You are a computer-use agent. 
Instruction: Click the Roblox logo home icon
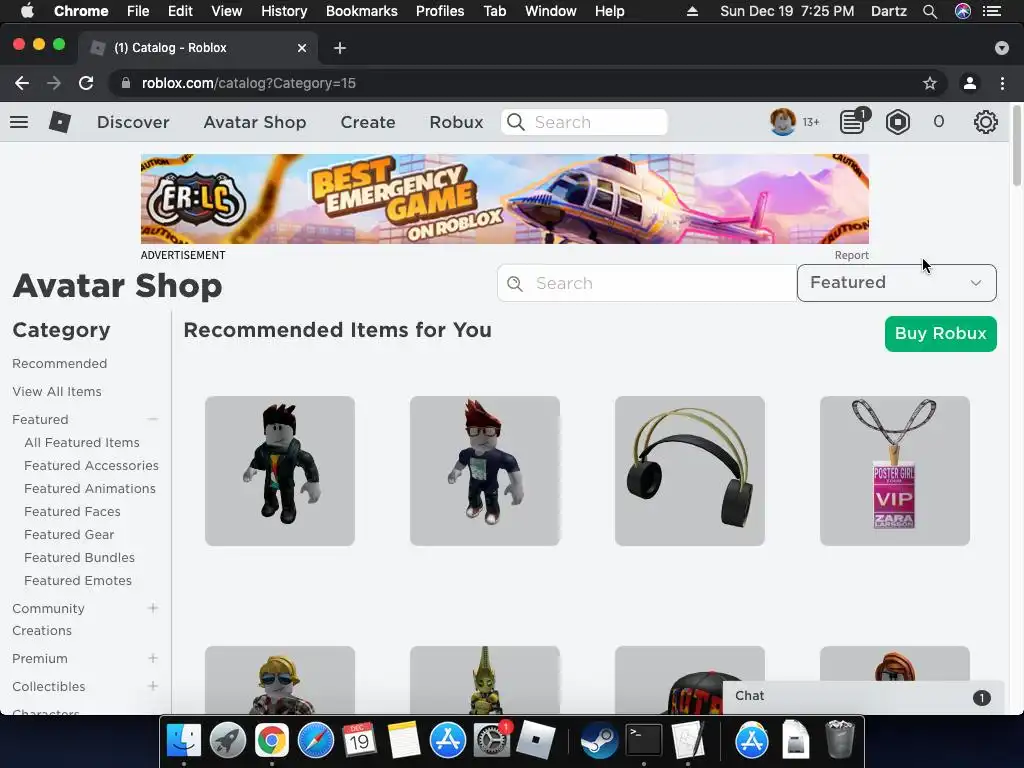coord(59,122)
